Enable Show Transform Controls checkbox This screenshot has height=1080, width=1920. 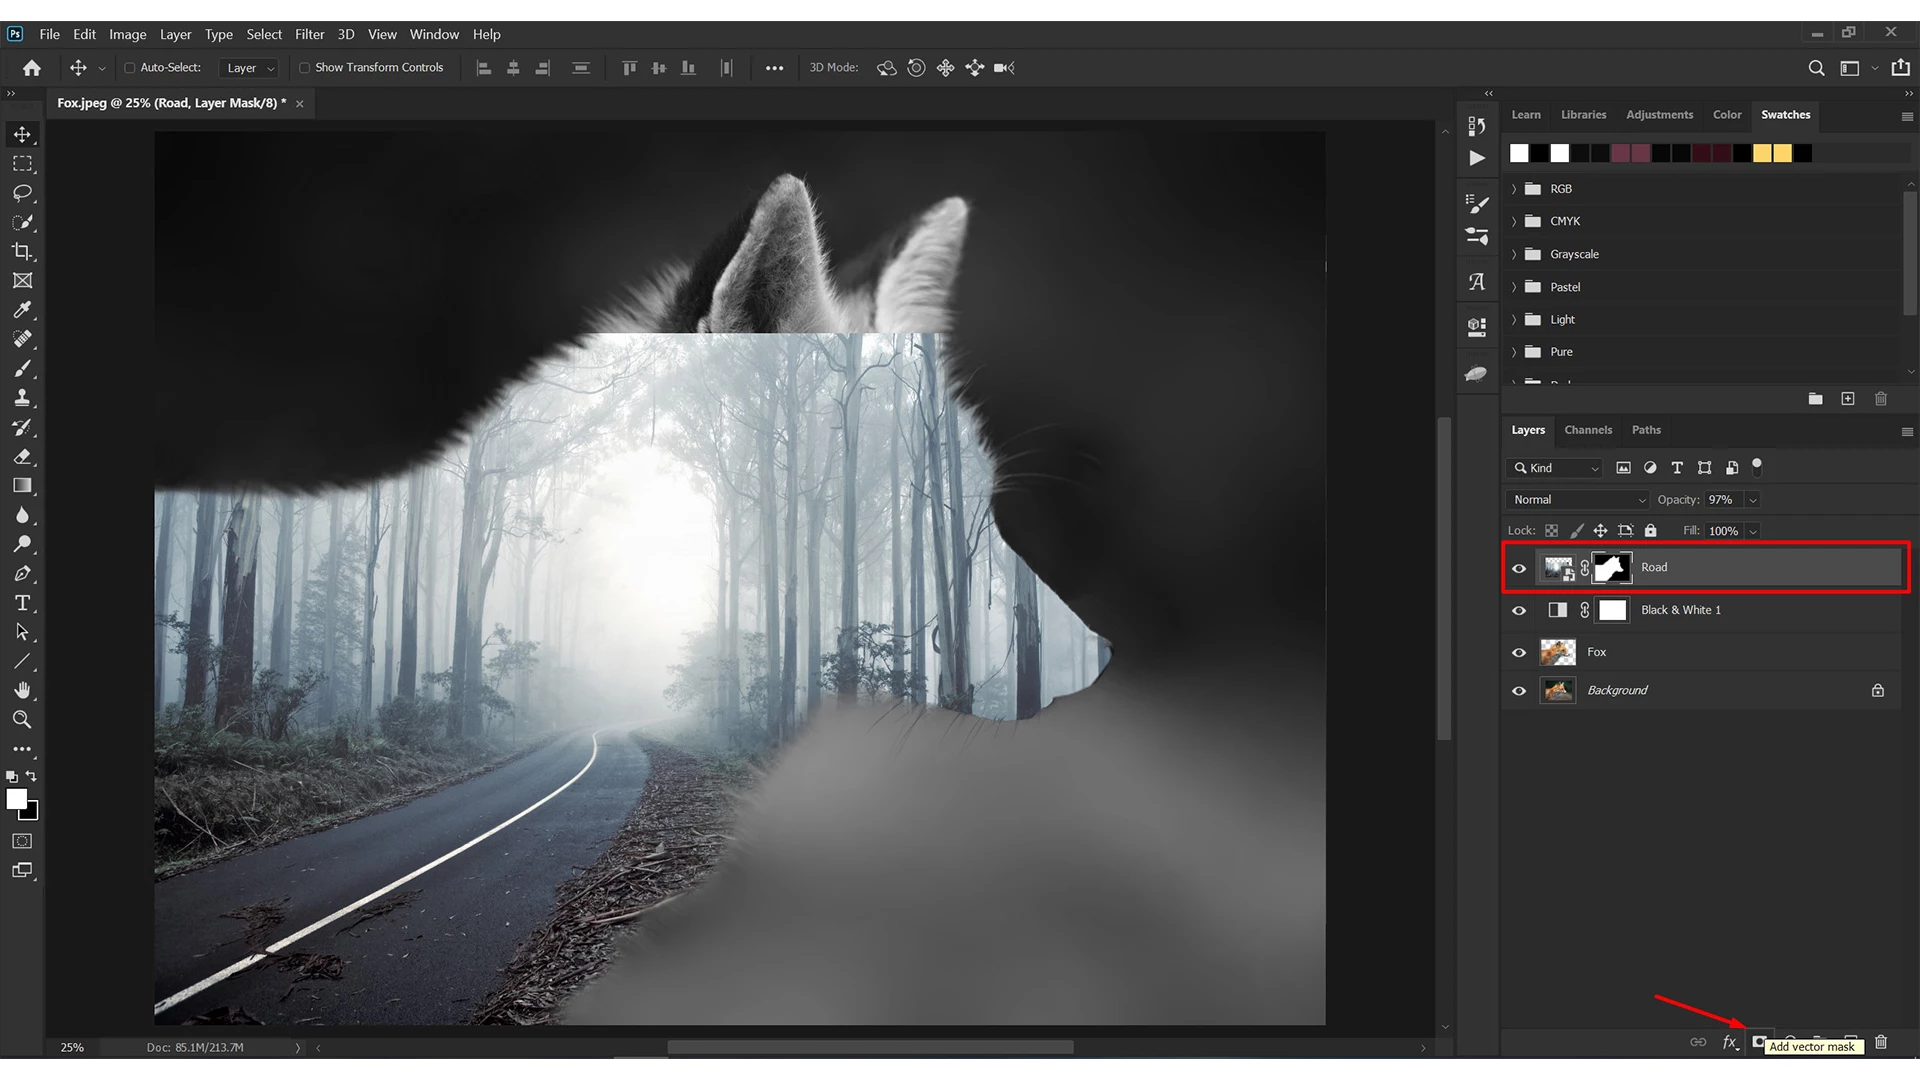click(304, 68)
